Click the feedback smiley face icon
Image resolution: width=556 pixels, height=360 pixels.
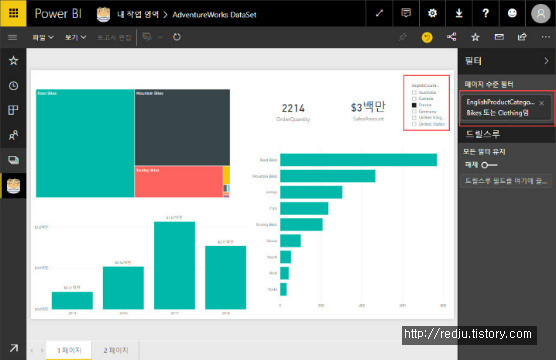[512, 13]
